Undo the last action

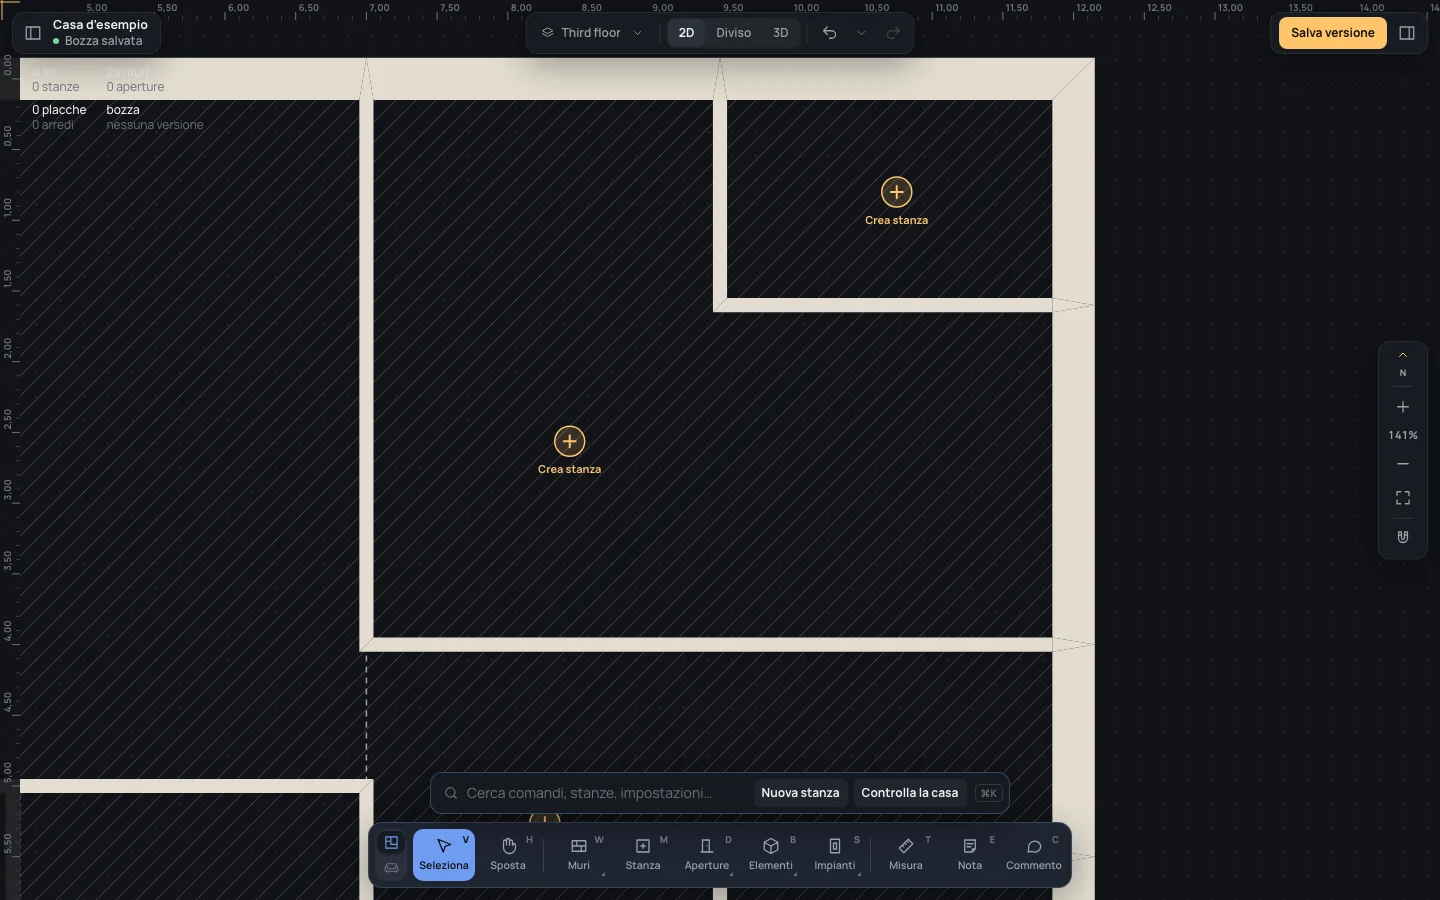coord(830,33)
